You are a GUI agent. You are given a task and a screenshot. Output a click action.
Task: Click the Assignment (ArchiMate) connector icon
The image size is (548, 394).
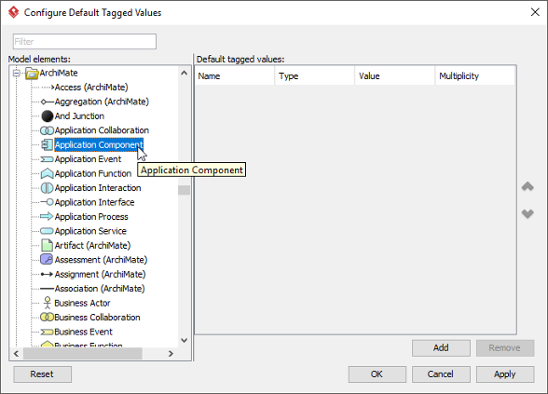point(47,274)
